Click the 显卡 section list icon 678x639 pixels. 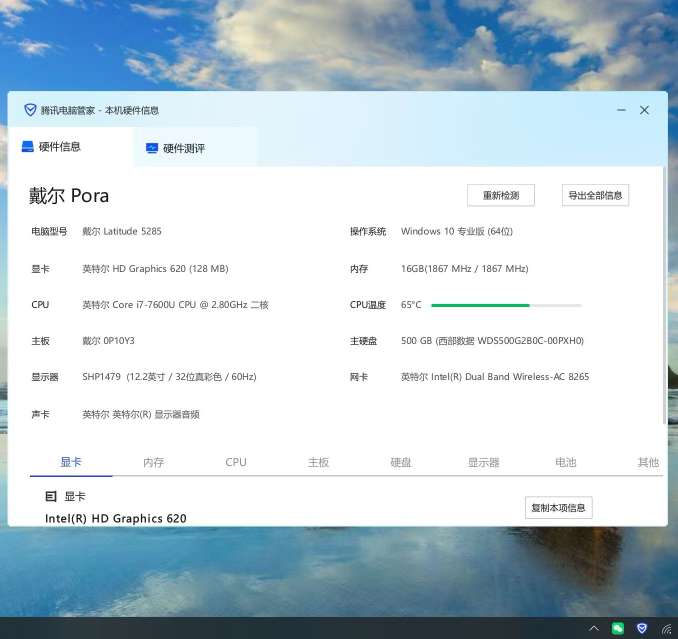51,496
